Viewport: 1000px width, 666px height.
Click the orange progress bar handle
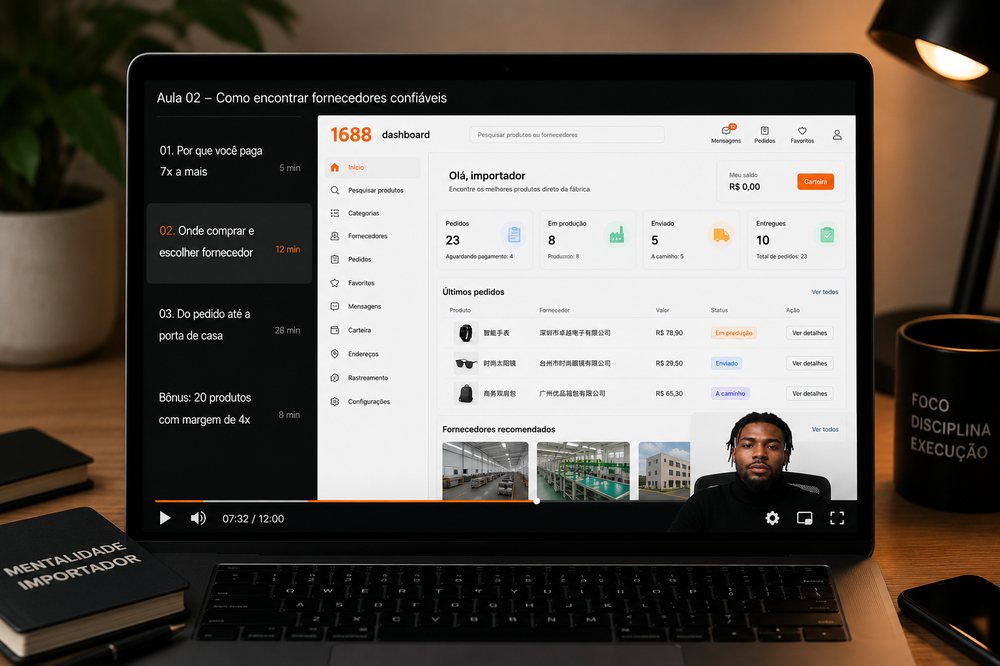(537, 501)
